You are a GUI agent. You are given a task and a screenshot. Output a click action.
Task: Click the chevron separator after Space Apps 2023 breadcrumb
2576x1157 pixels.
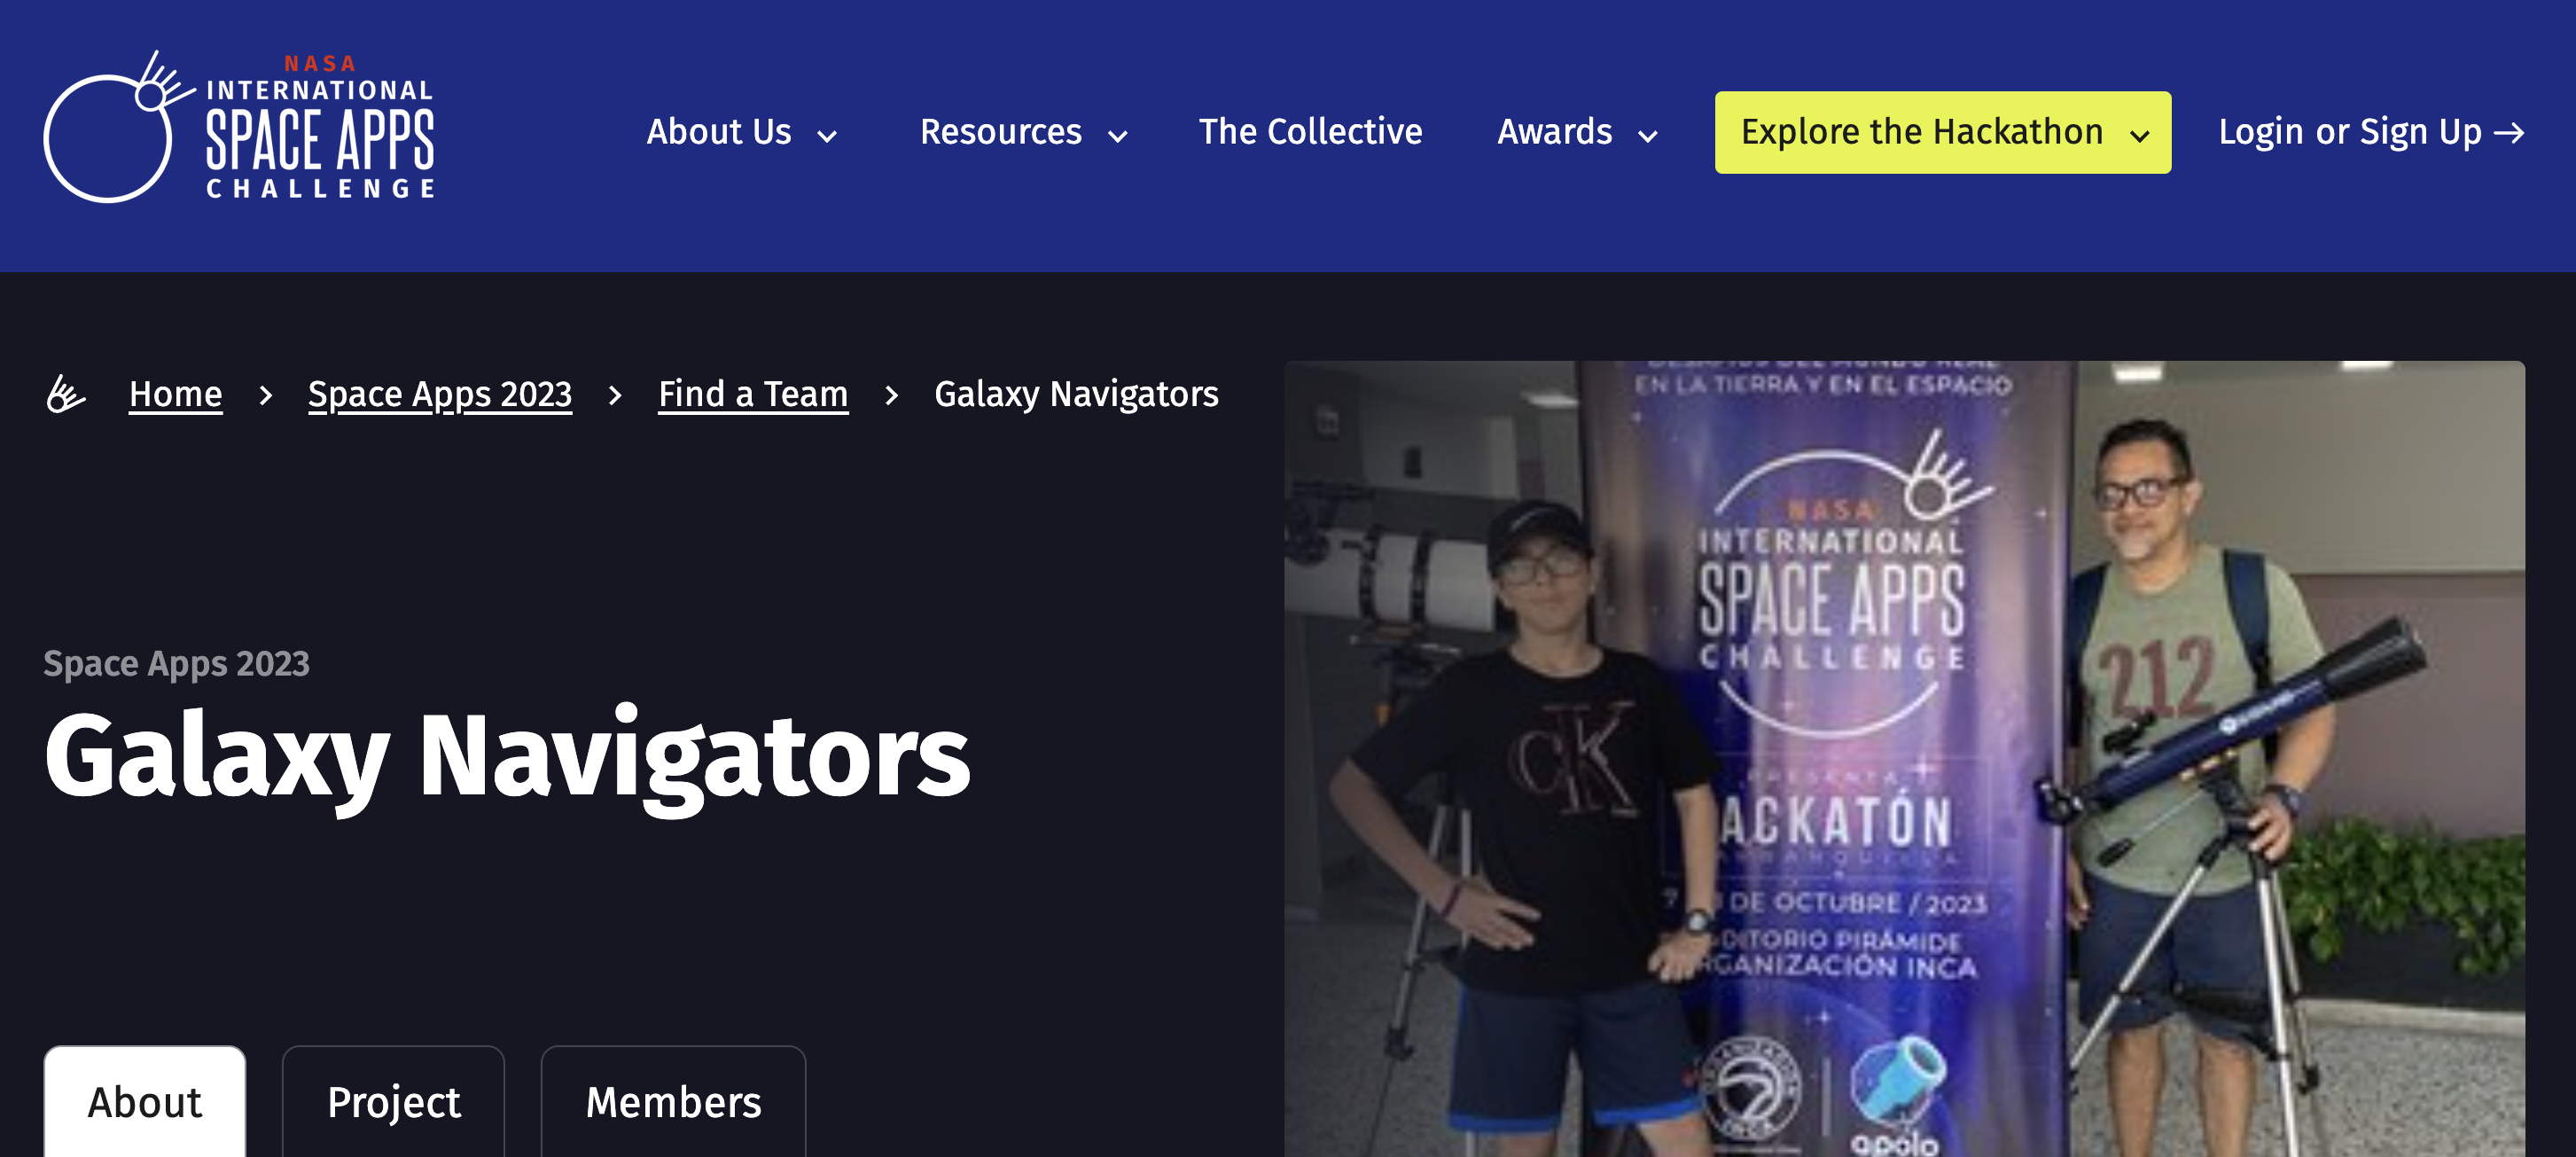point(615,395)
